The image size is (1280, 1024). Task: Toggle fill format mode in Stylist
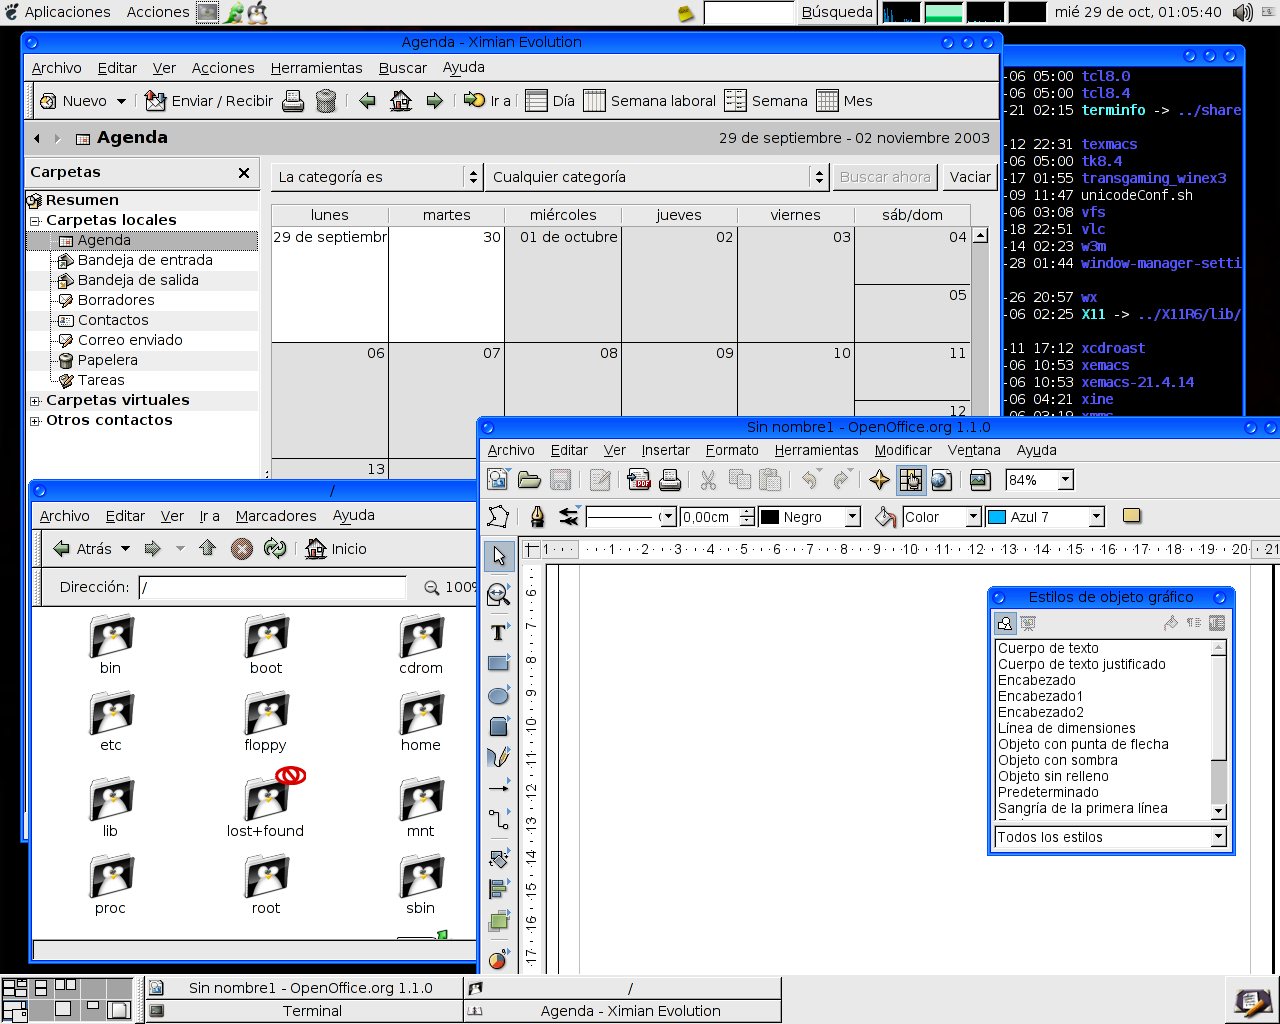(1170, 623)
